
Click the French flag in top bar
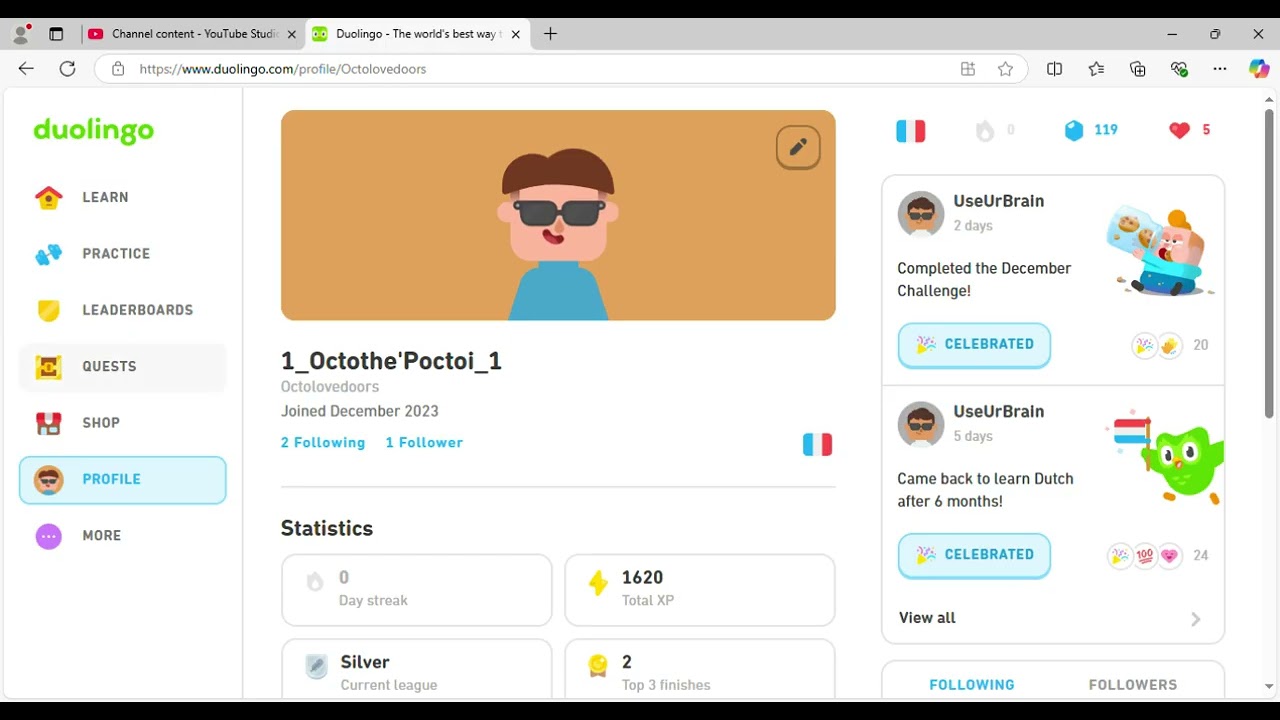point(910,131)
